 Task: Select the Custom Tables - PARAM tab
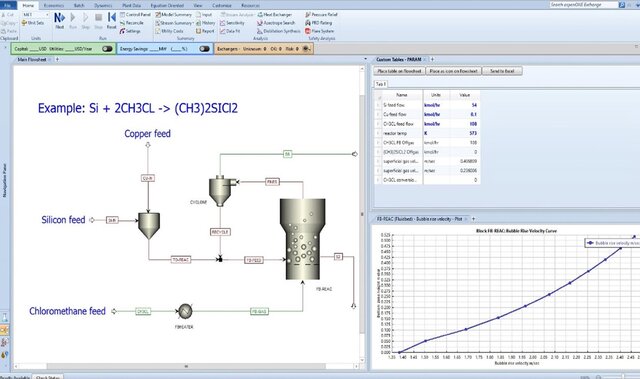[398, 59]
